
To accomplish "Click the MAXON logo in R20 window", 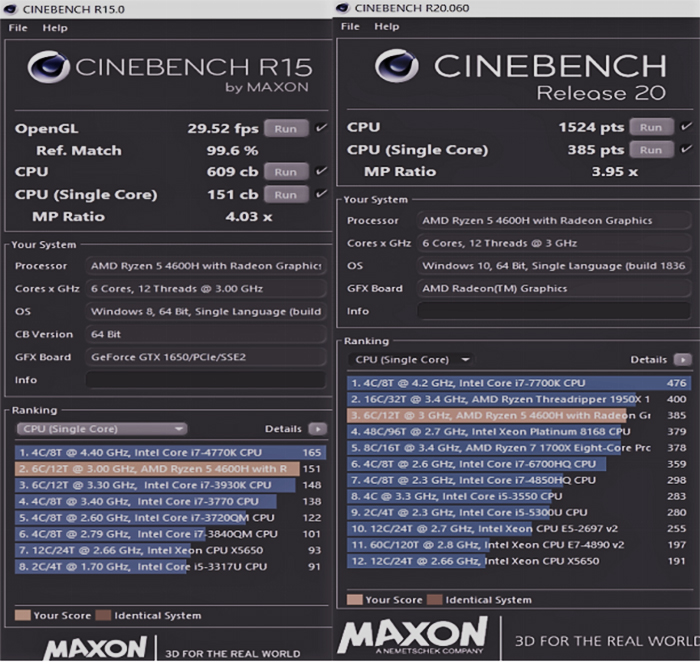I will (412, 635).
